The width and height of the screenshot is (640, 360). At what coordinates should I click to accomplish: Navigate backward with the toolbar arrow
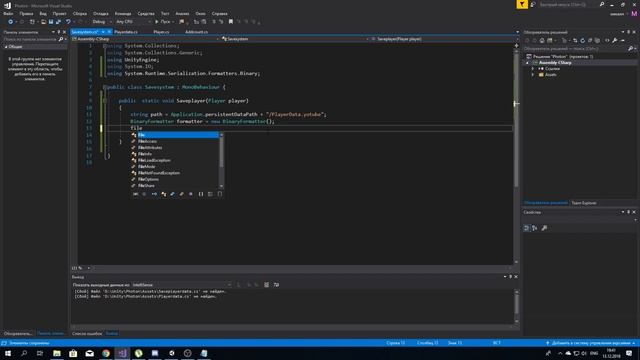pyautogui.click(x=11, y=22)
